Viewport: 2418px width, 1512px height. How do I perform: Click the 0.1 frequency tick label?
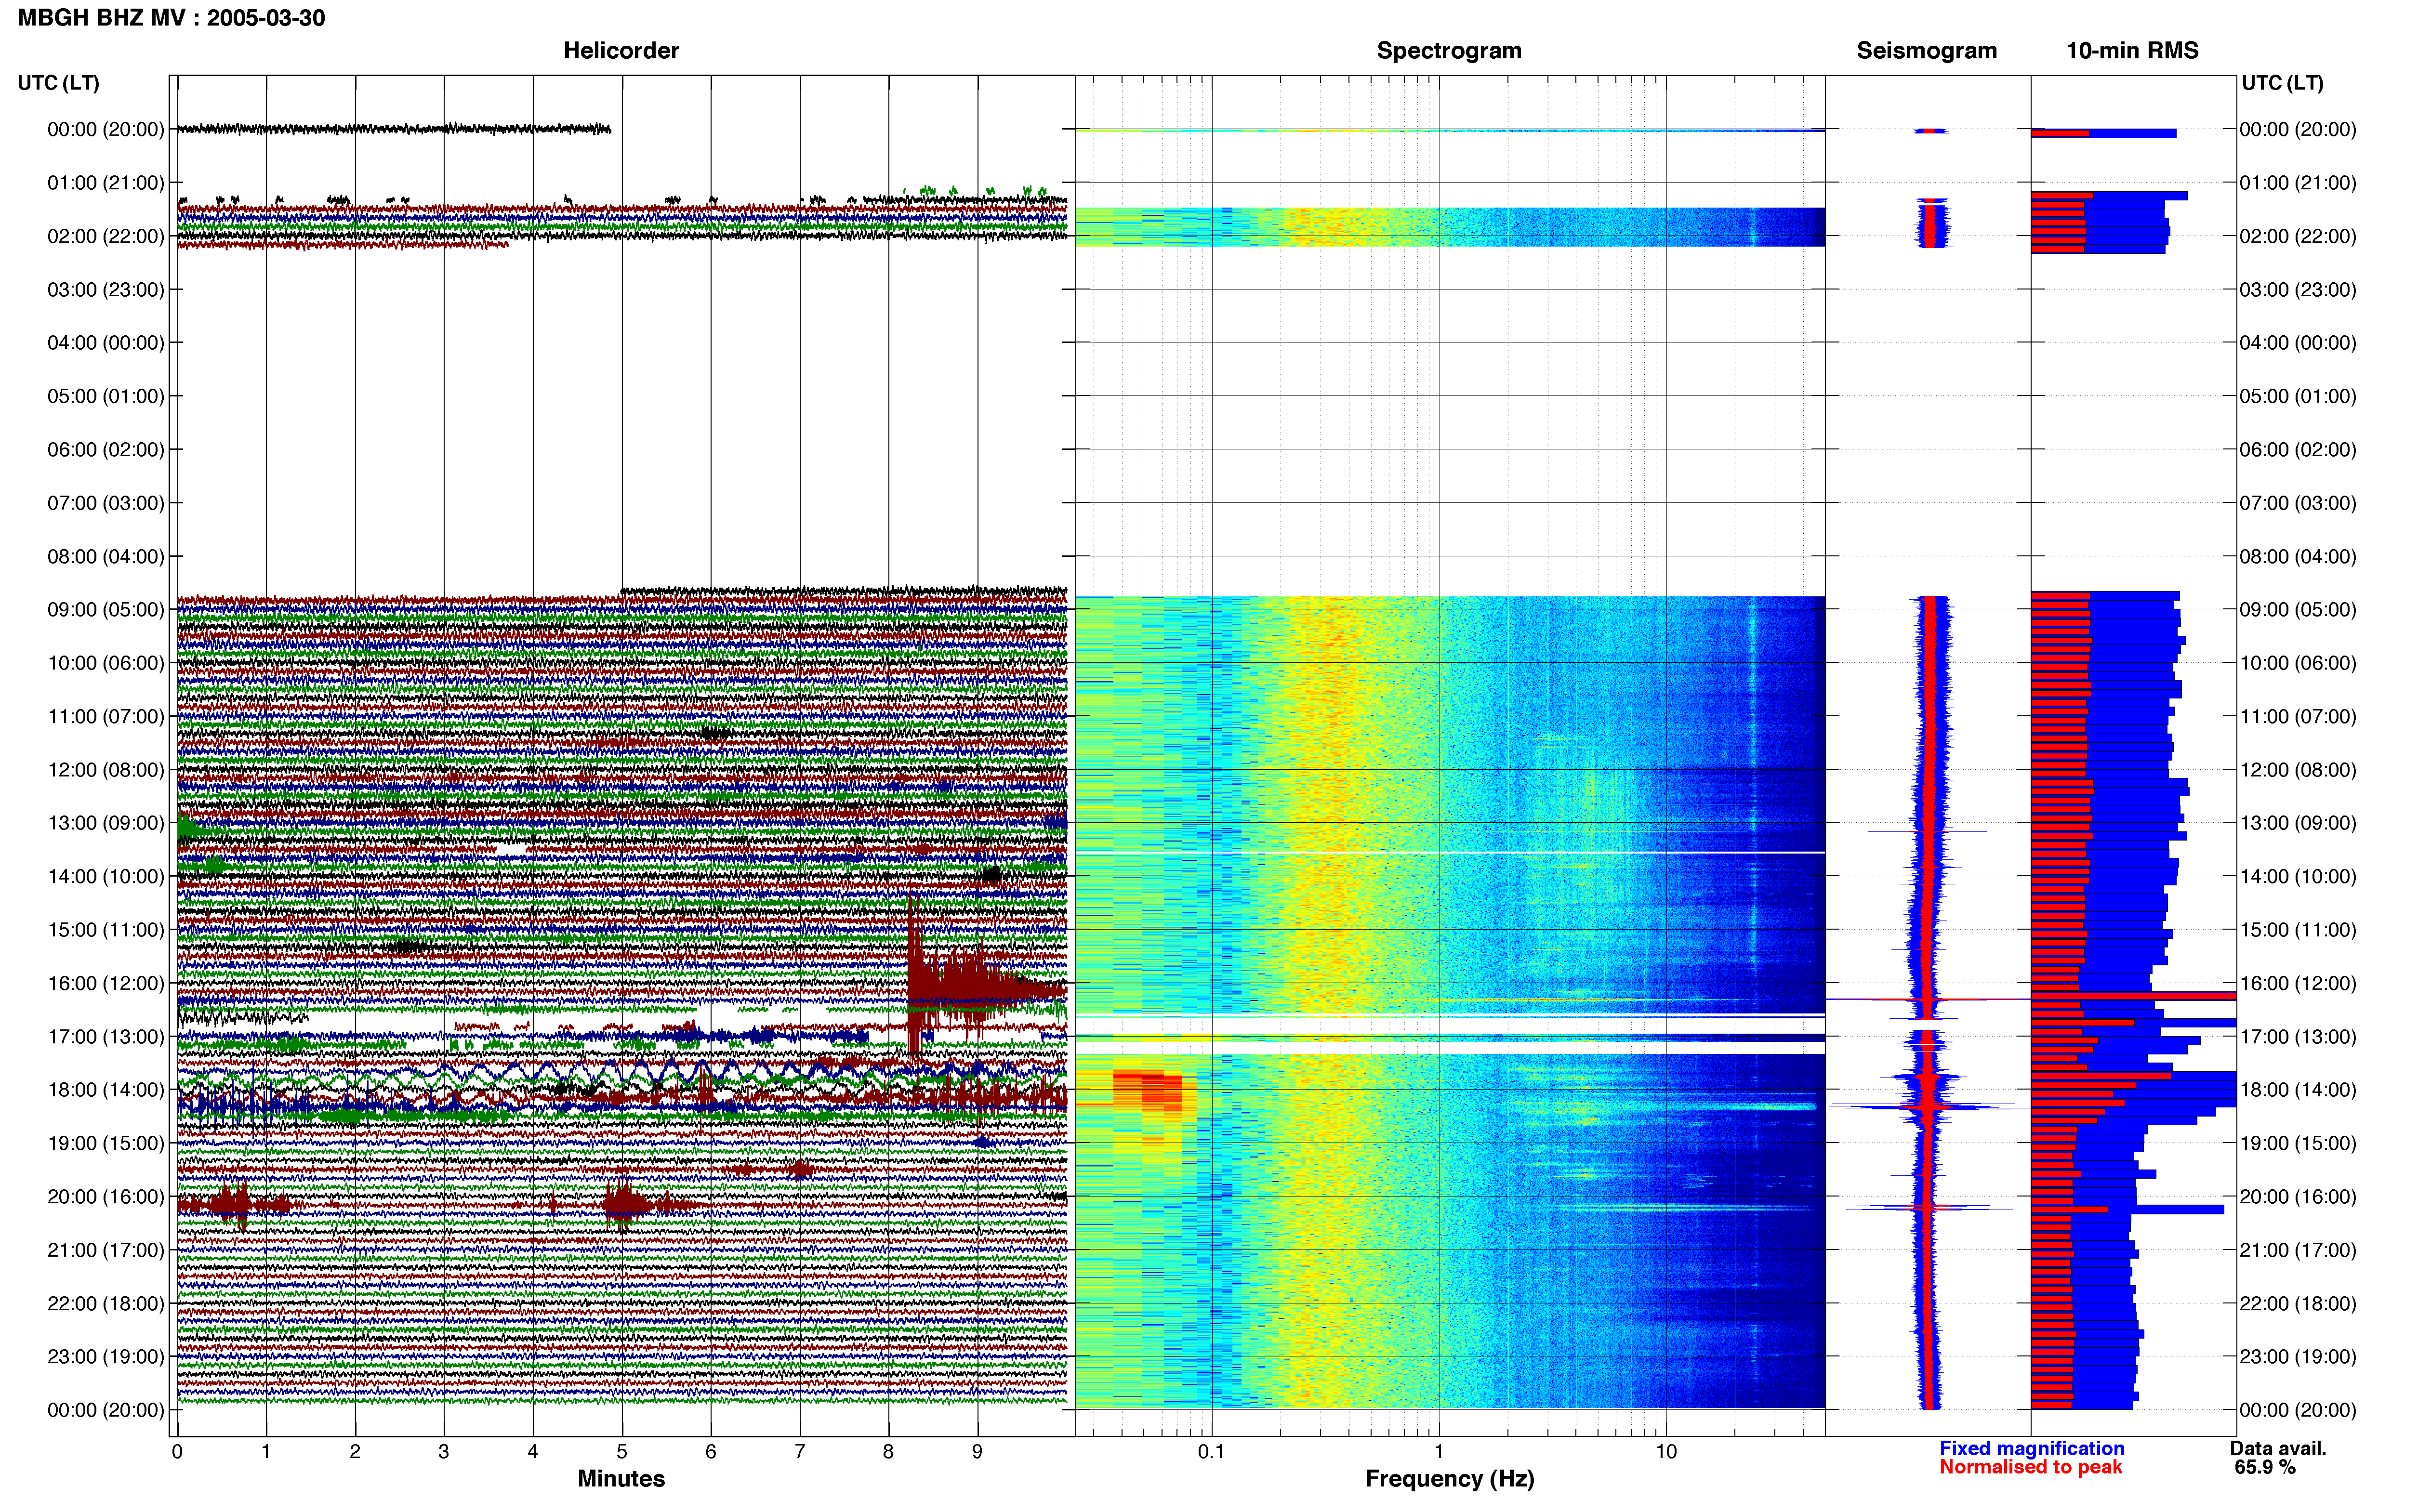(x=1211, y=1451)
